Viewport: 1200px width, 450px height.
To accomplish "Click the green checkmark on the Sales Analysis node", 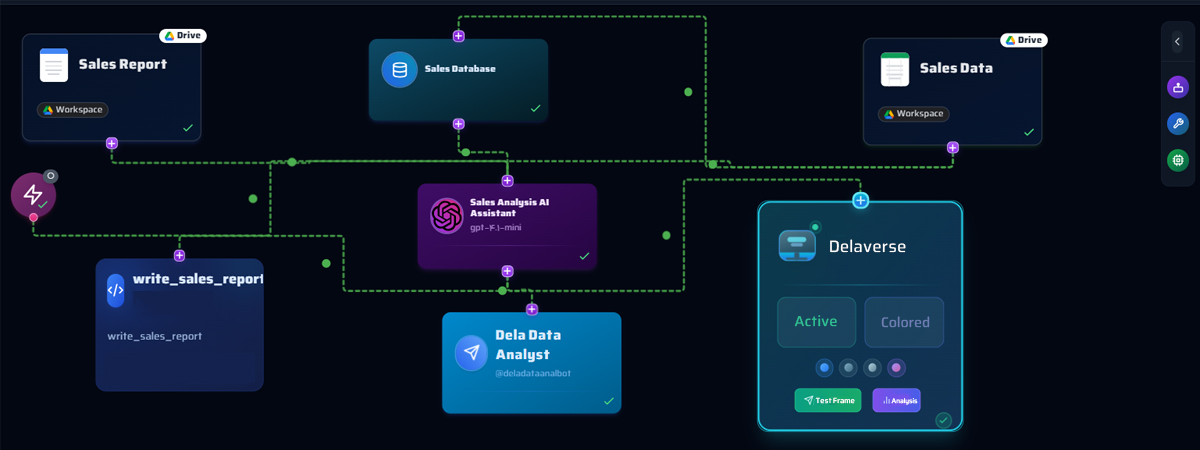I will pyautogui.click(x=585, y=256).
